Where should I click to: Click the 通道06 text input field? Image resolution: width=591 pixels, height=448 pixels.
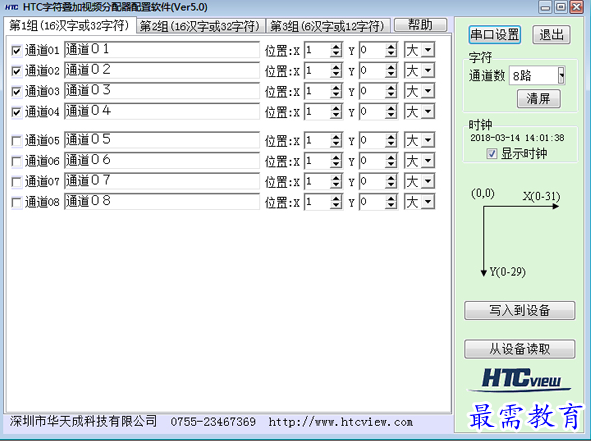pyautogui.click(x=162, y=160)
